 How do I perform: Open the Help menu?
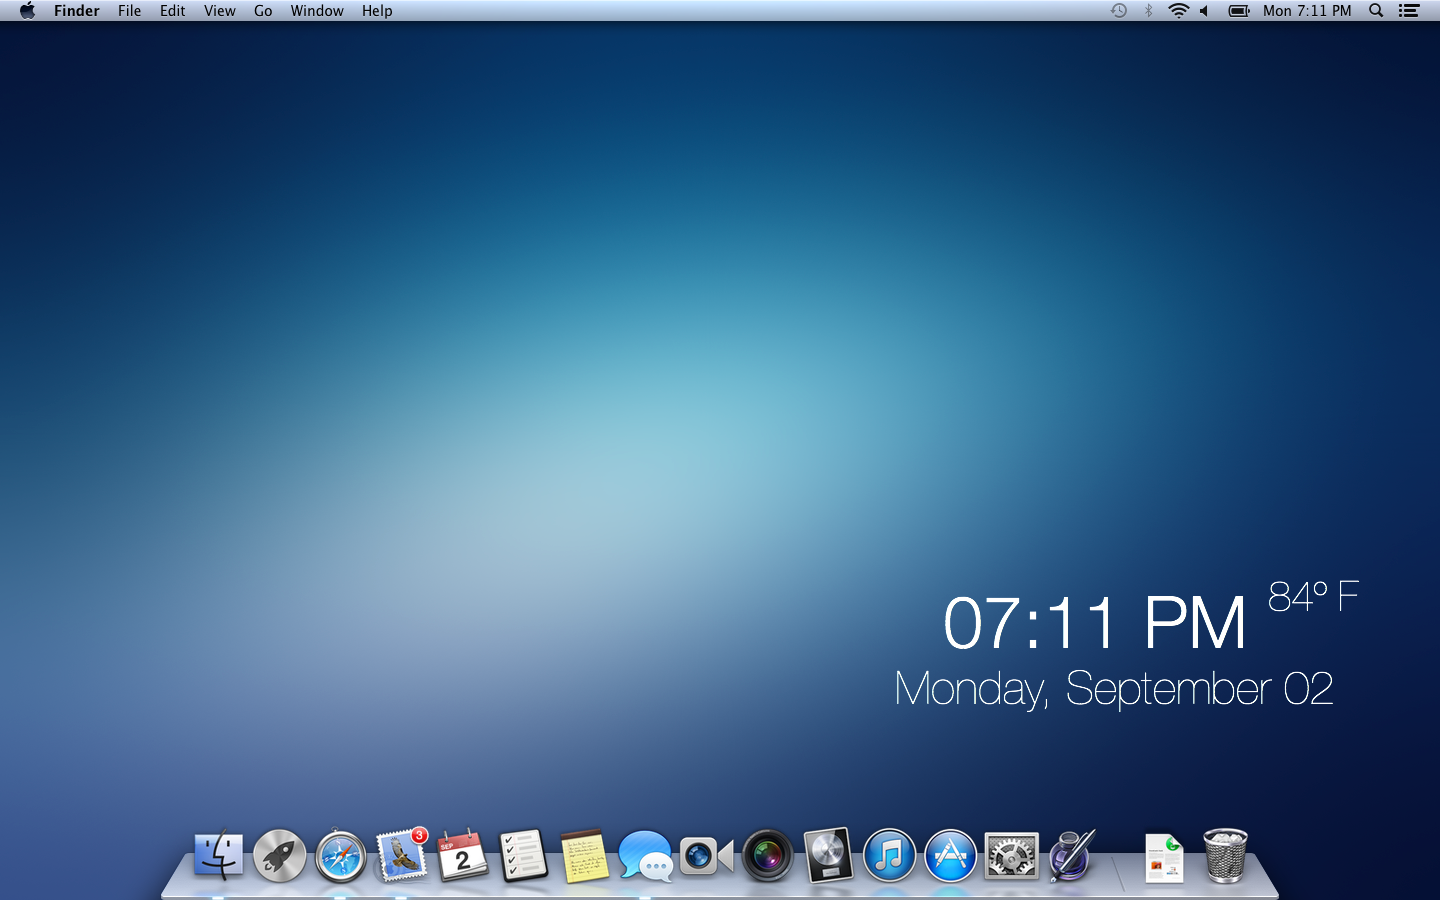(x=377, y=11)
